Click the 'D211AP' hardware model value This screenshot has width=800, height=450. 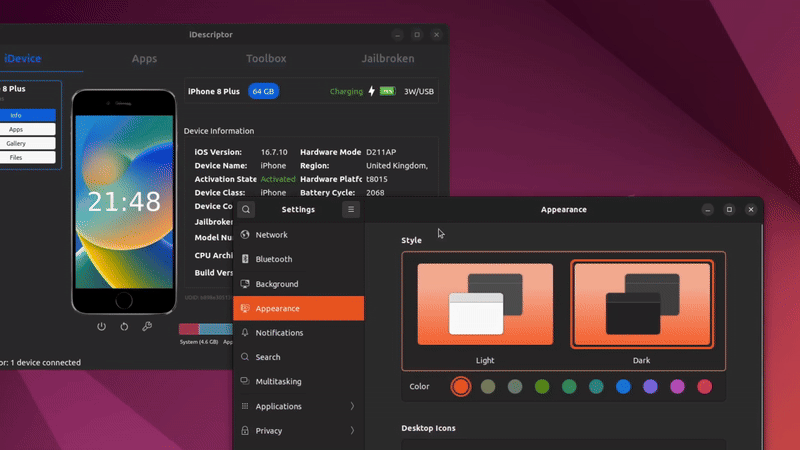pos(381,152)
